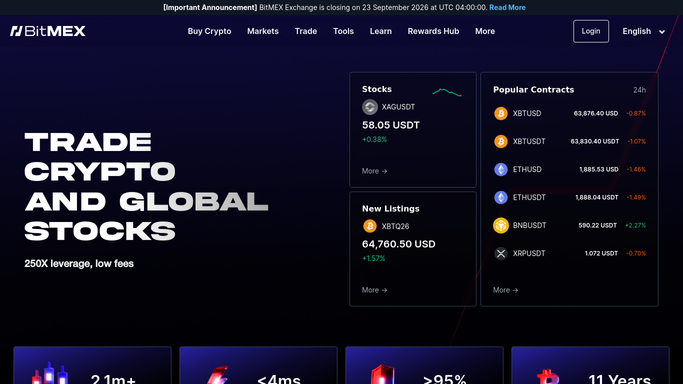Screen dimensions: 683x384
Task: Click the Stocks green sparkline chart
Action: (447, 92)
